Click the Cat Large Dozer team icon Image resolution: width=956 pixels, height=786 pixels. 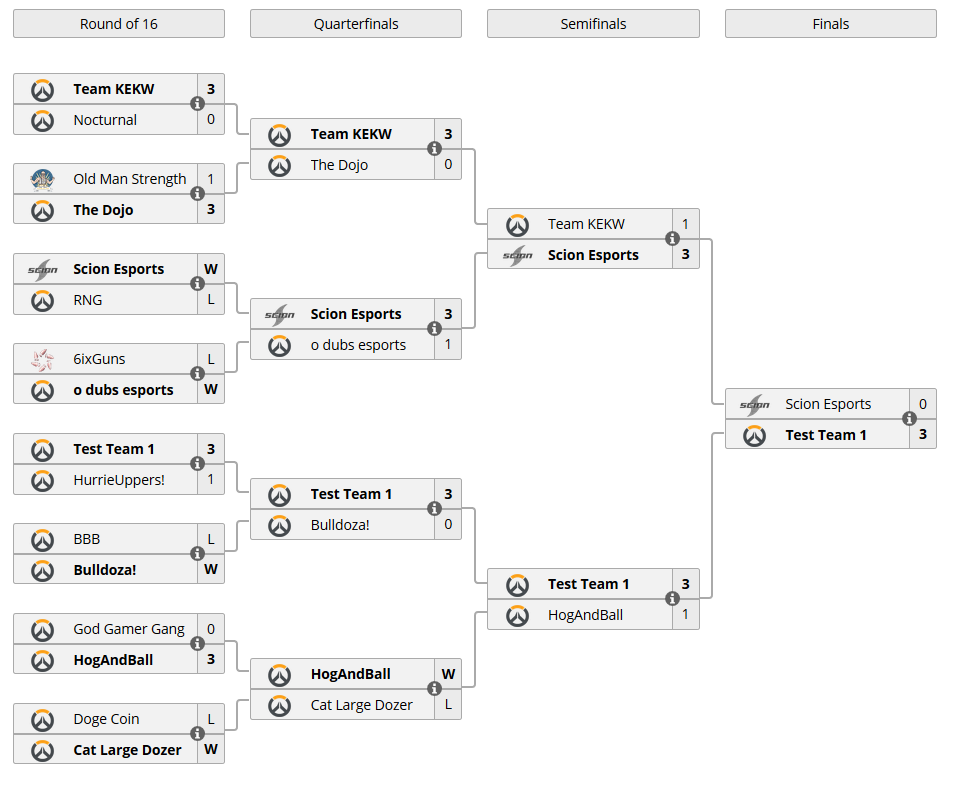pos(40,749)
